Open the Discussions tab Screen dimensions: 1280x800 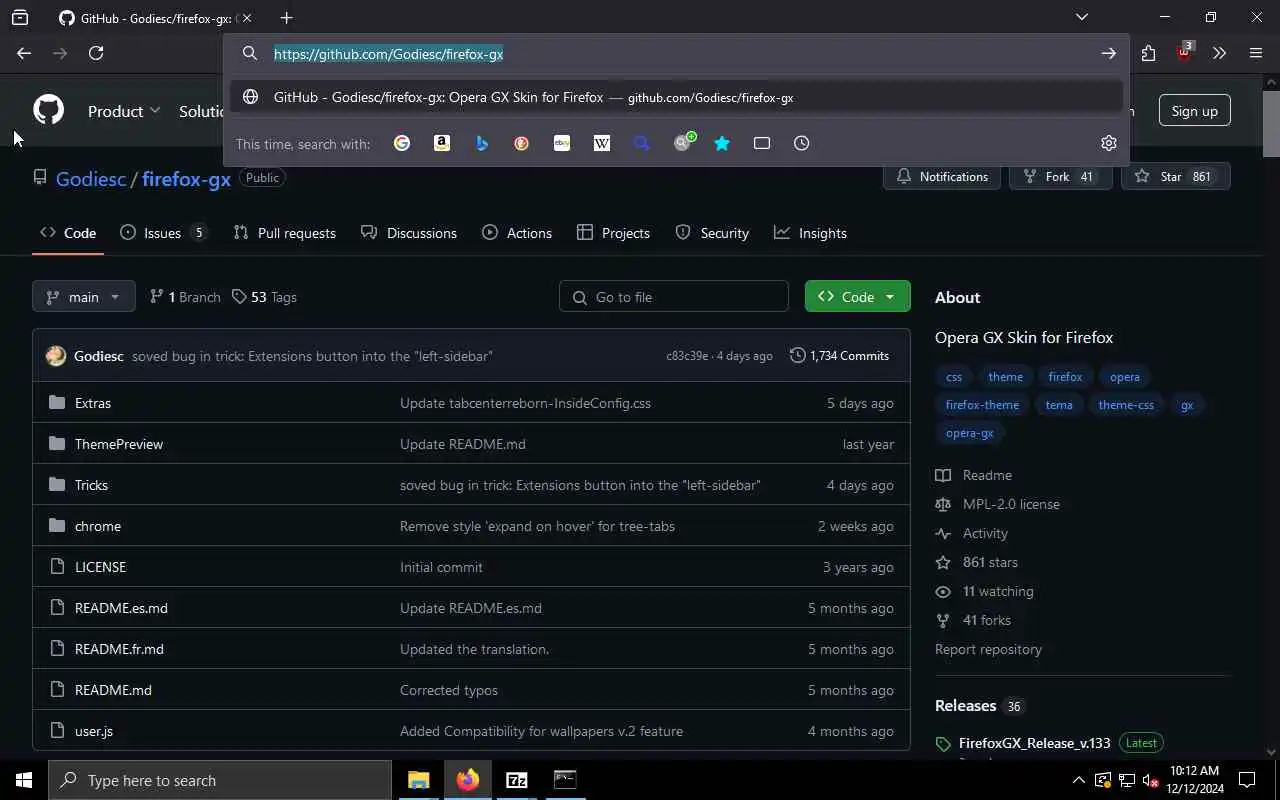pyautogui.click(x=409, y=233)
